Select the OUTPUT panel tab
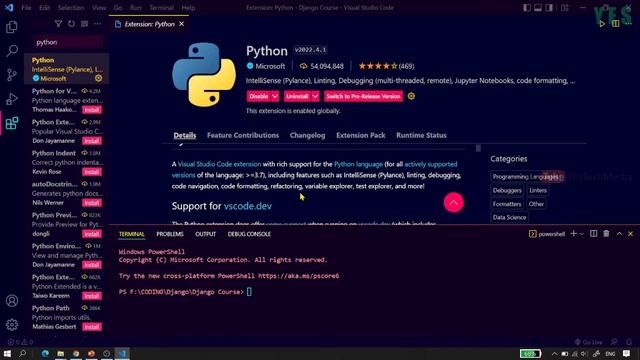This screenshot has width=640, height=360. pyautogui.click(x=205, y=234)
